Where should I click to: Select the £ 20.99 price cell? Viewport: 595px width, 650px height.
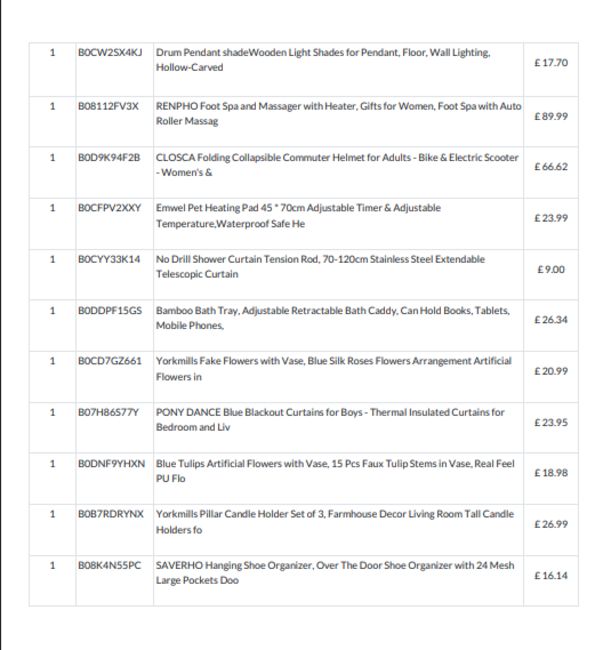(551, 371)
